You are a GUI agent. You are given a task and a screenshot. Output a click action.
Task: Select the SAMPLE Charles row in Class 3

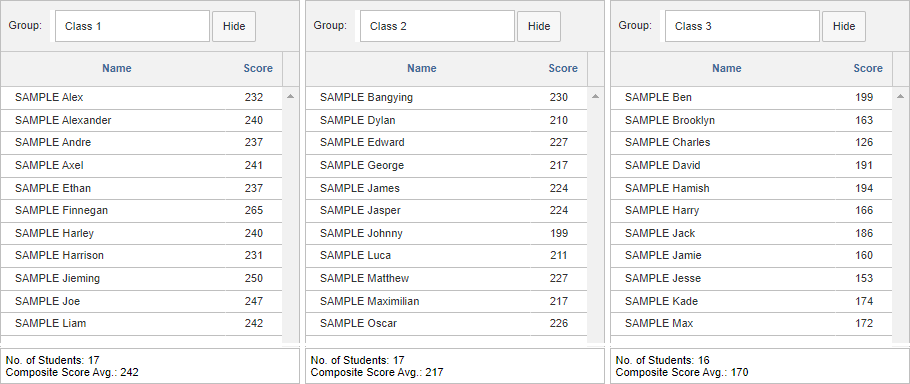point(752,143)
